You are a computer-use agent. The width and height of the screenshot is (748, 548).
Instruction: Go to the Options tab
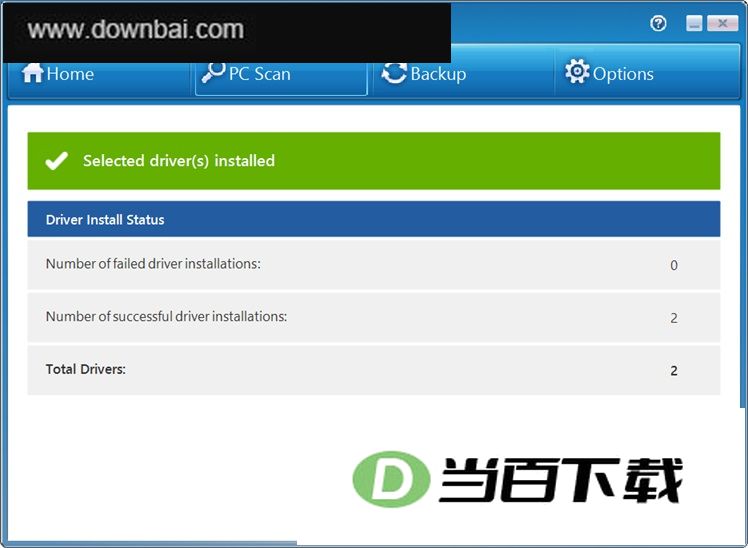point(647,74)
